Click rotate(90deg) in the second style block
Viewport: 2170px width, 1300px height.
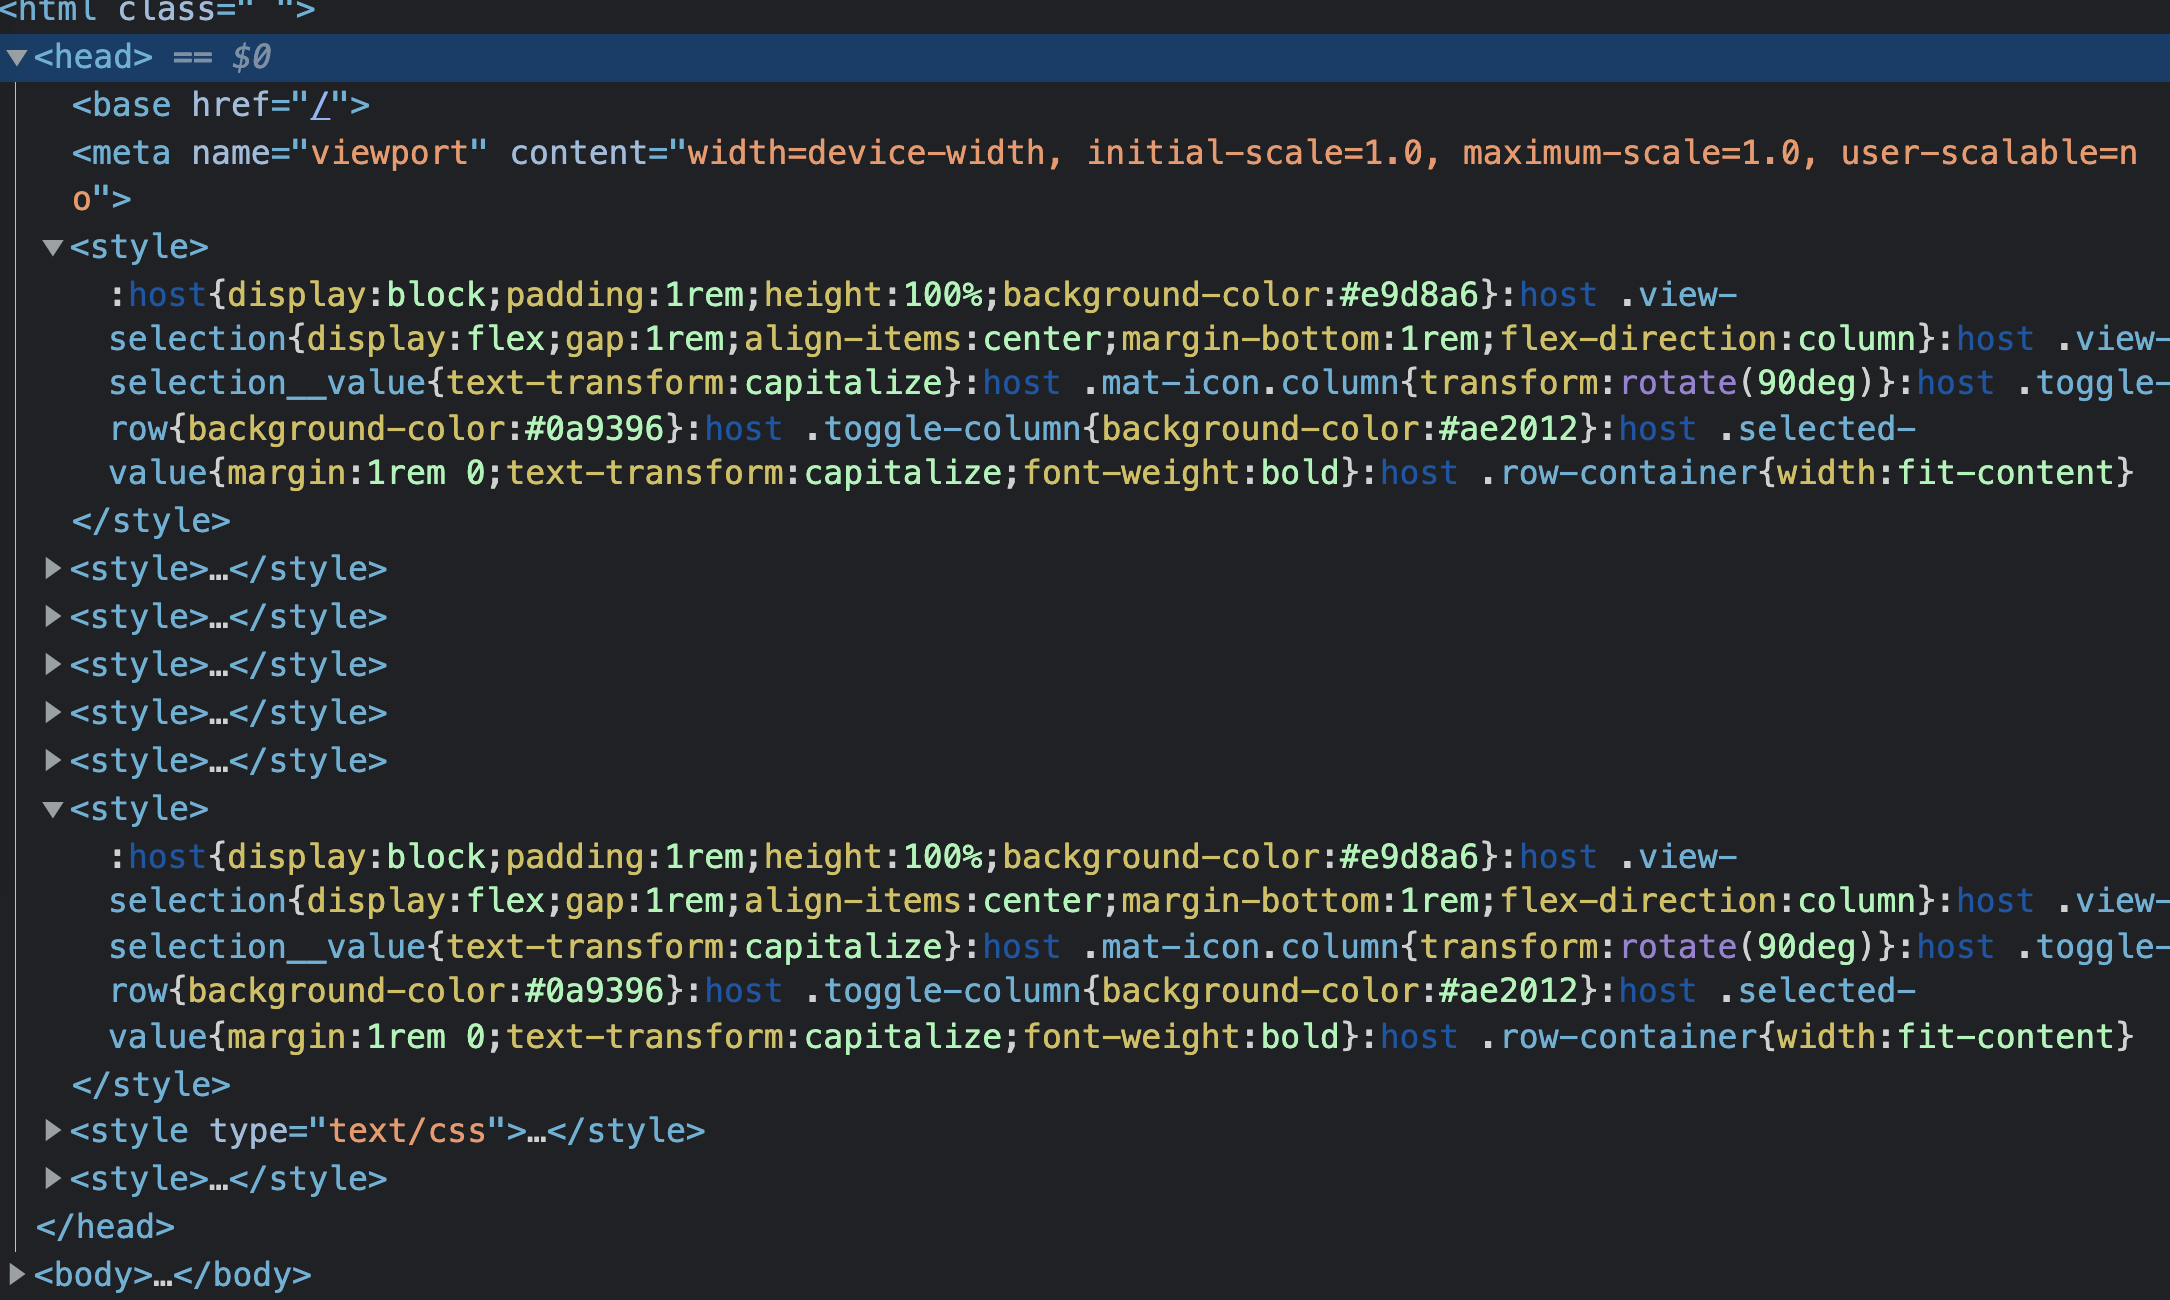(x=1747, y=946)
